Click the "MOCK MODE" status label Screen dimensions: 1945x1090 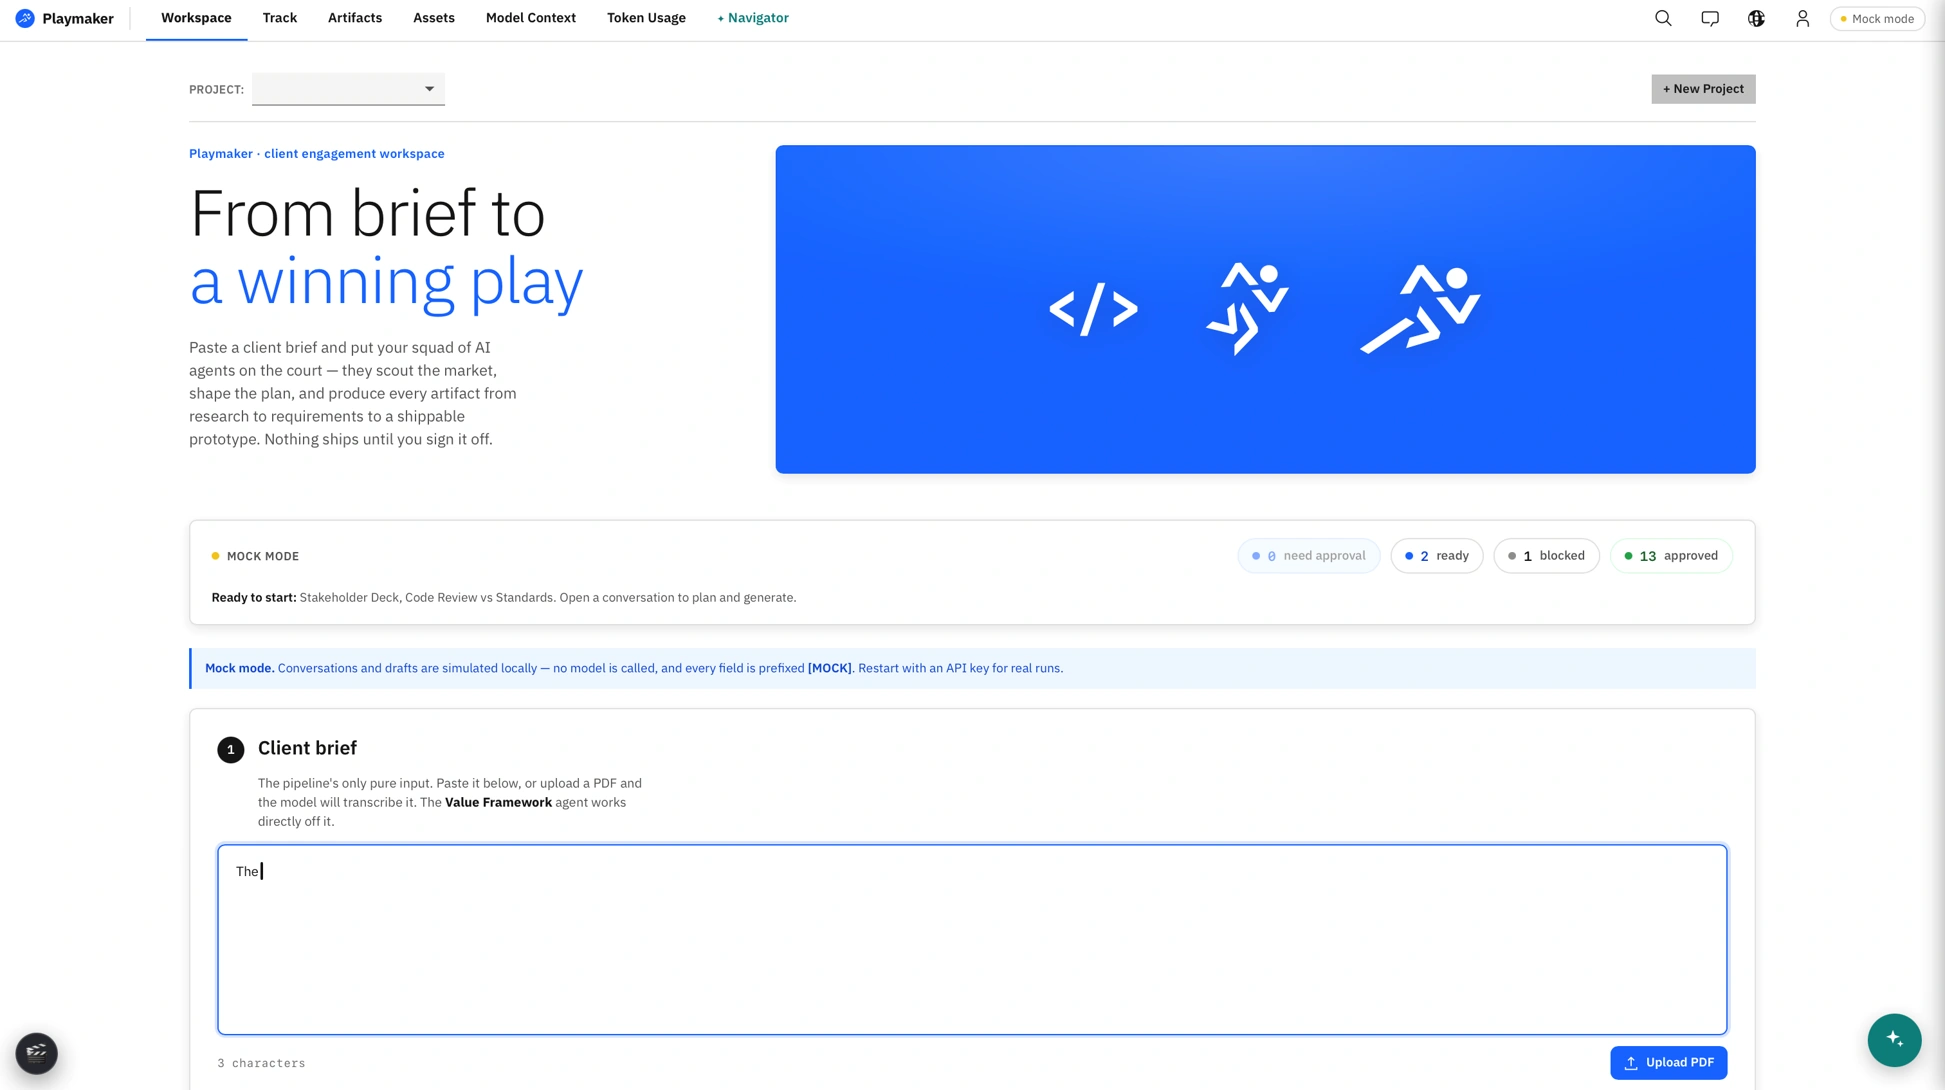pyautogui.click(x=263, y=556)
